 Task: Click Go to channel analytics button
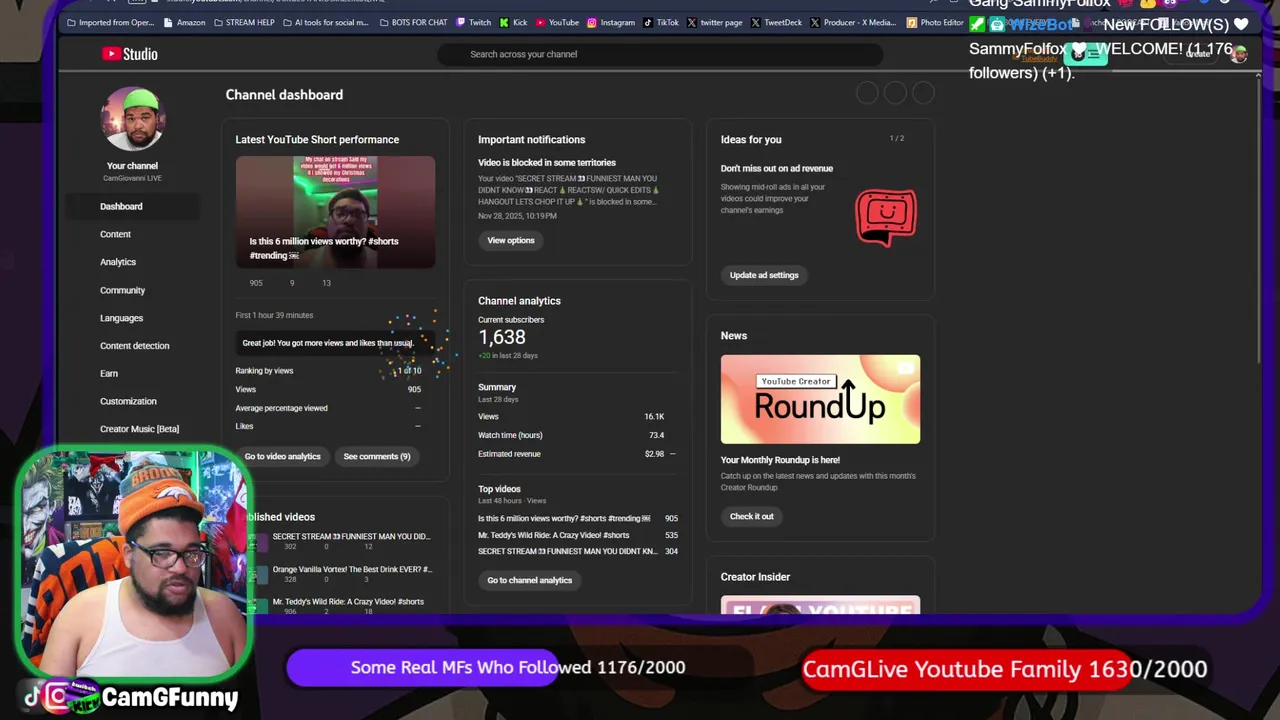click(x=530, y=580)
